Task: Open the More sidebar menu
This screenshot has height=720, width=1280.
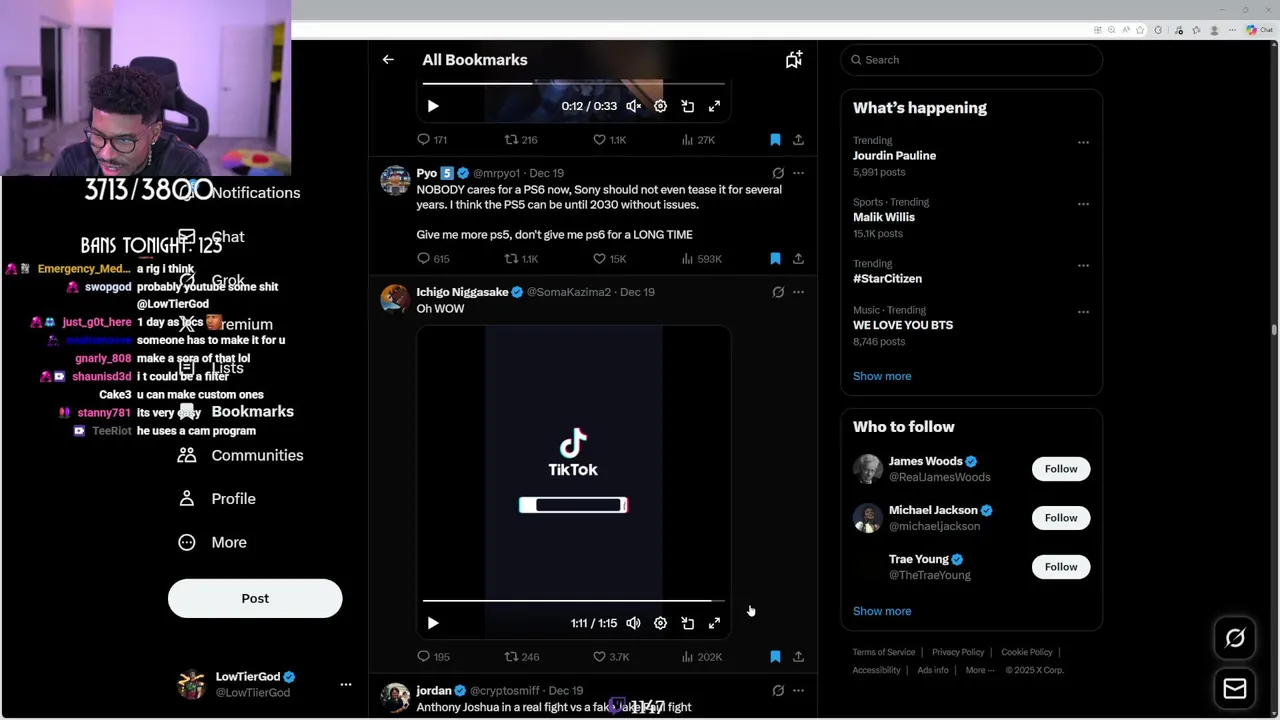Action: click(212, 542)
